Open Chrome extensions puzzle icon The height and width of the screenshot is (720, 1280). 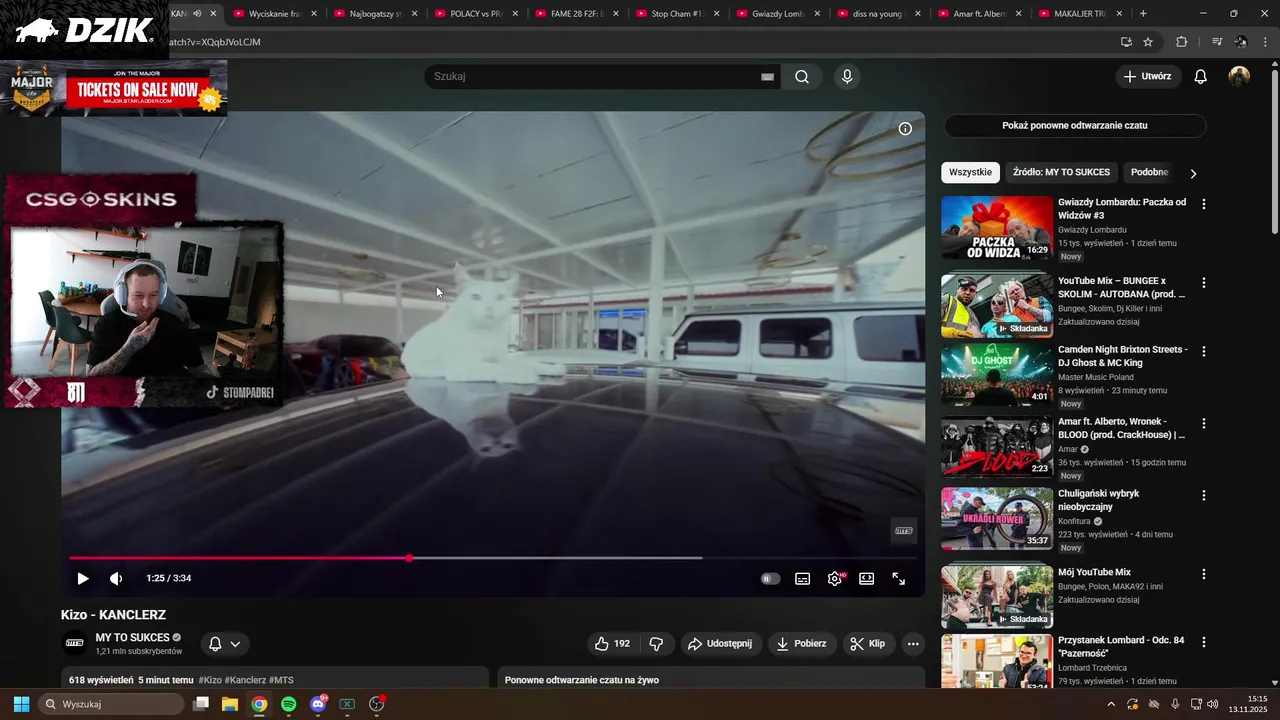coord(1181,42)
